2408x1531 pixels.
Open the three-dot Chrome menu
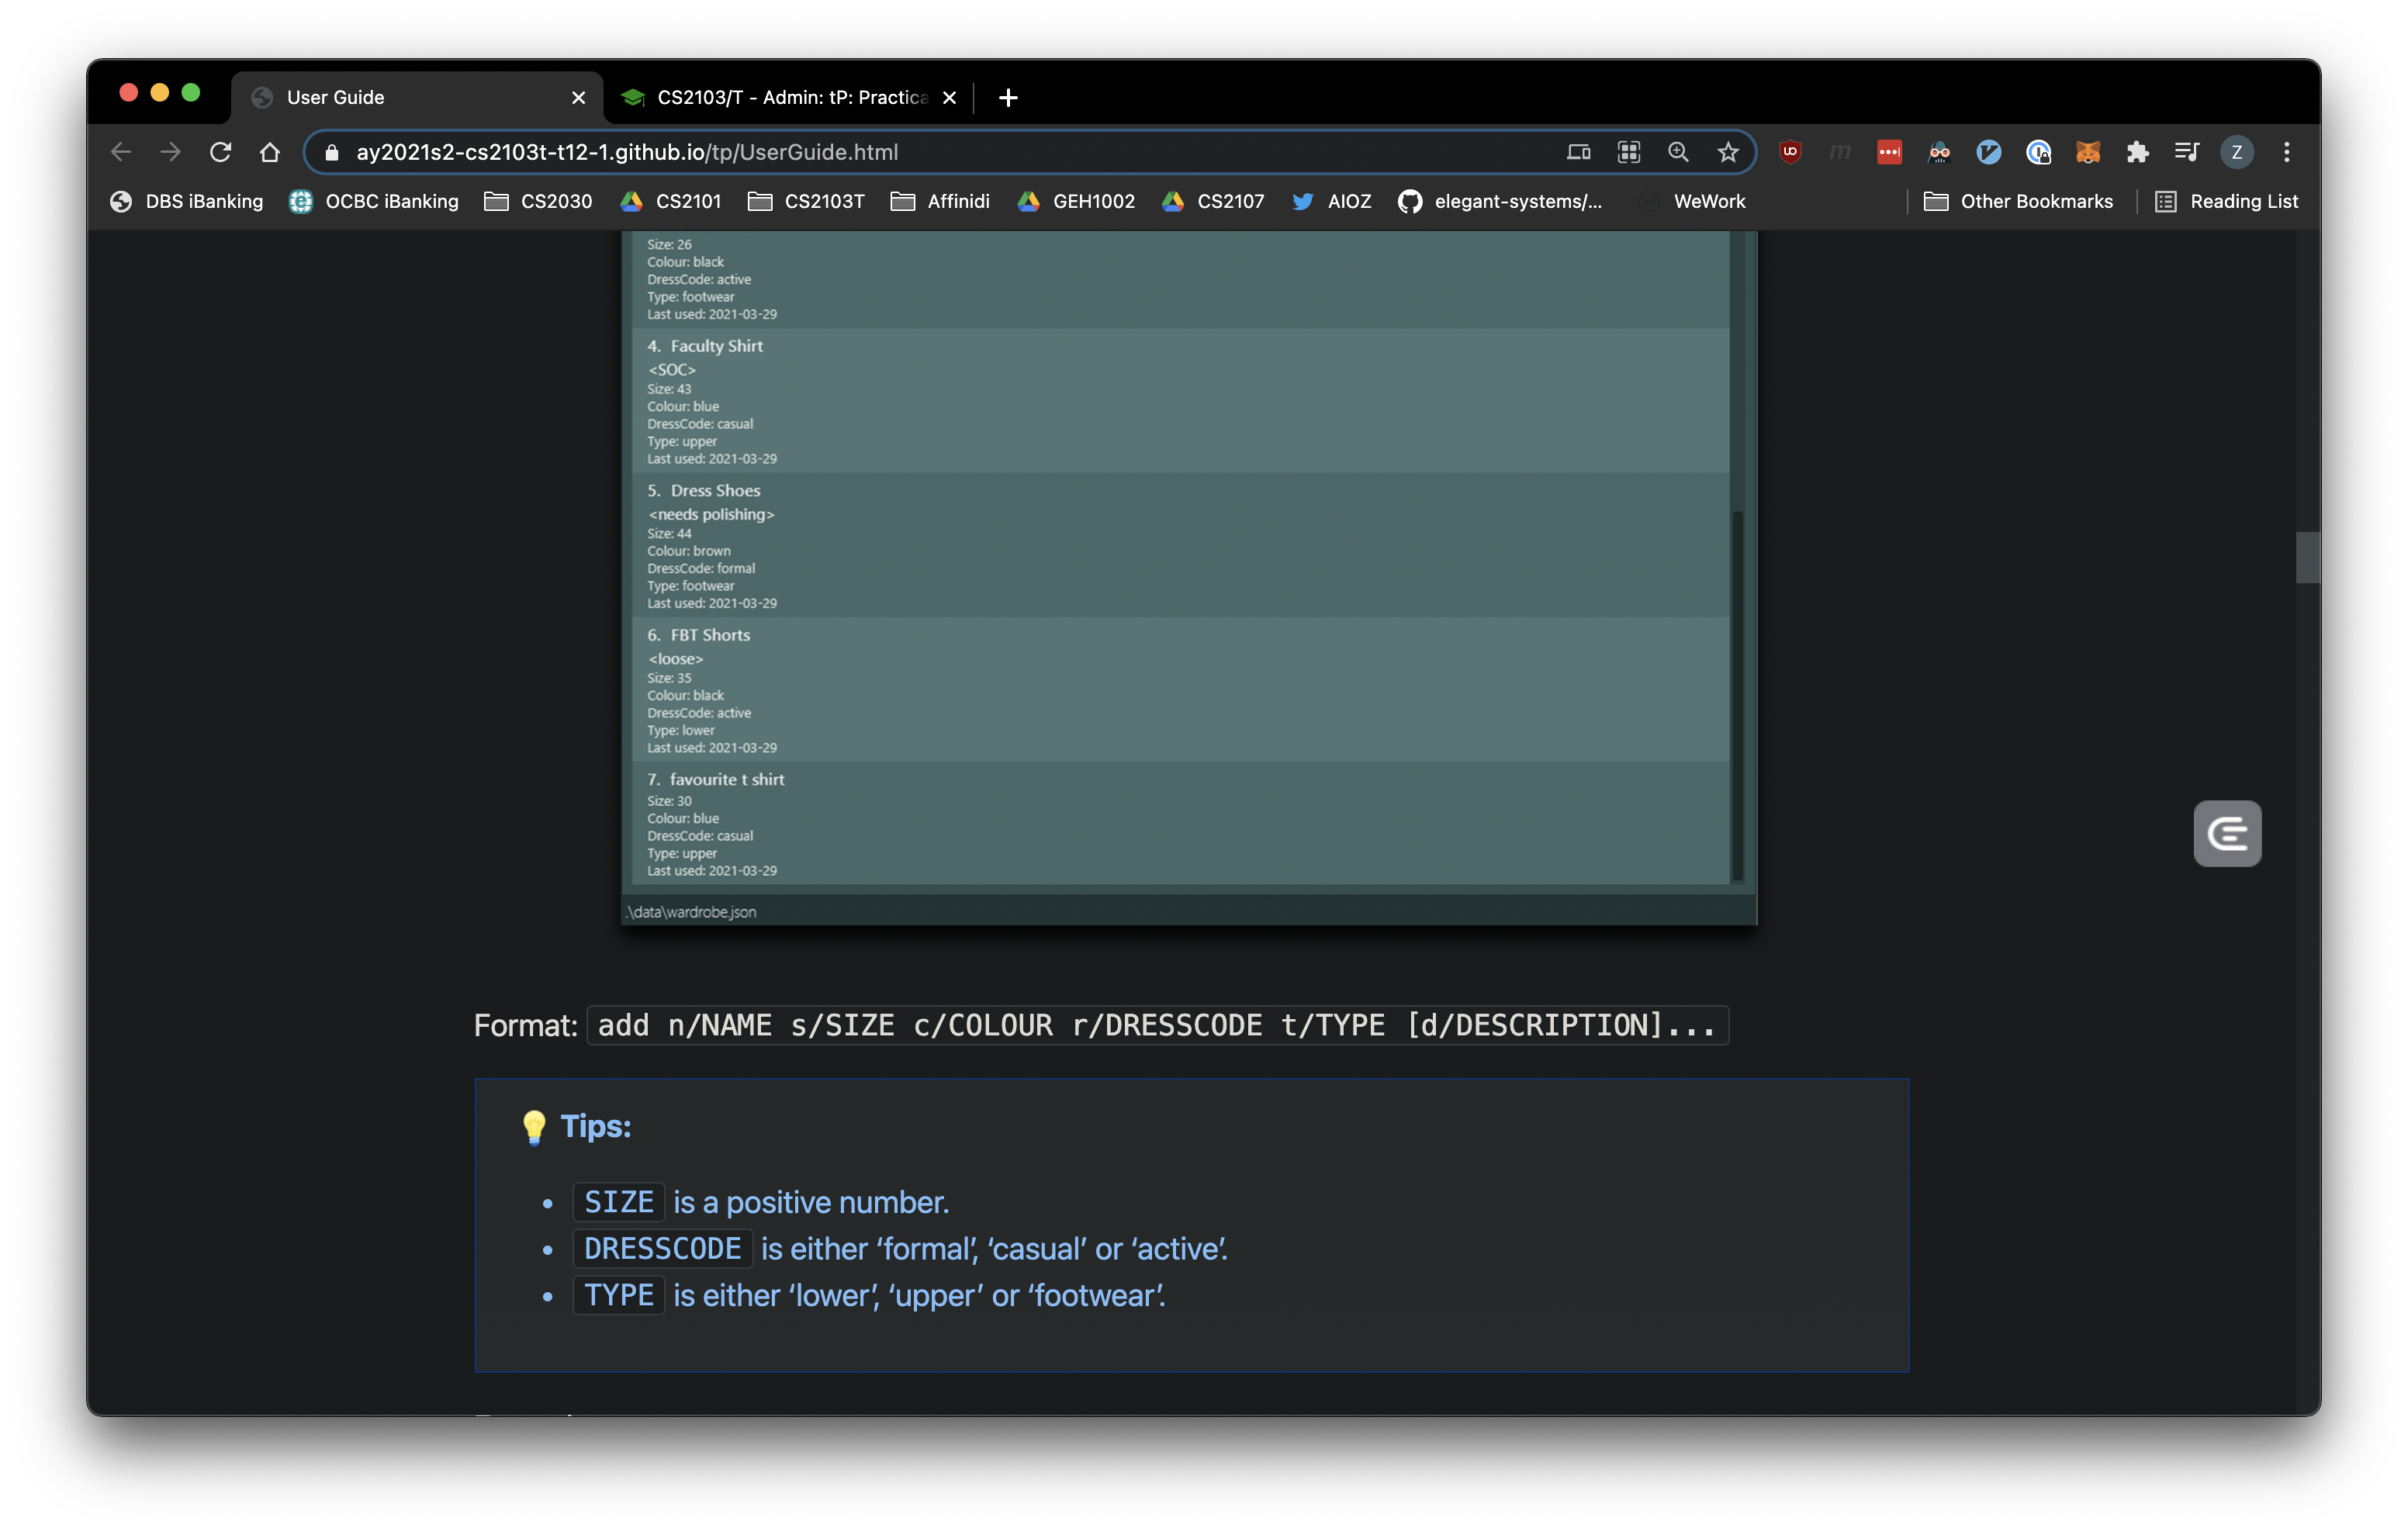(2287, 152)
